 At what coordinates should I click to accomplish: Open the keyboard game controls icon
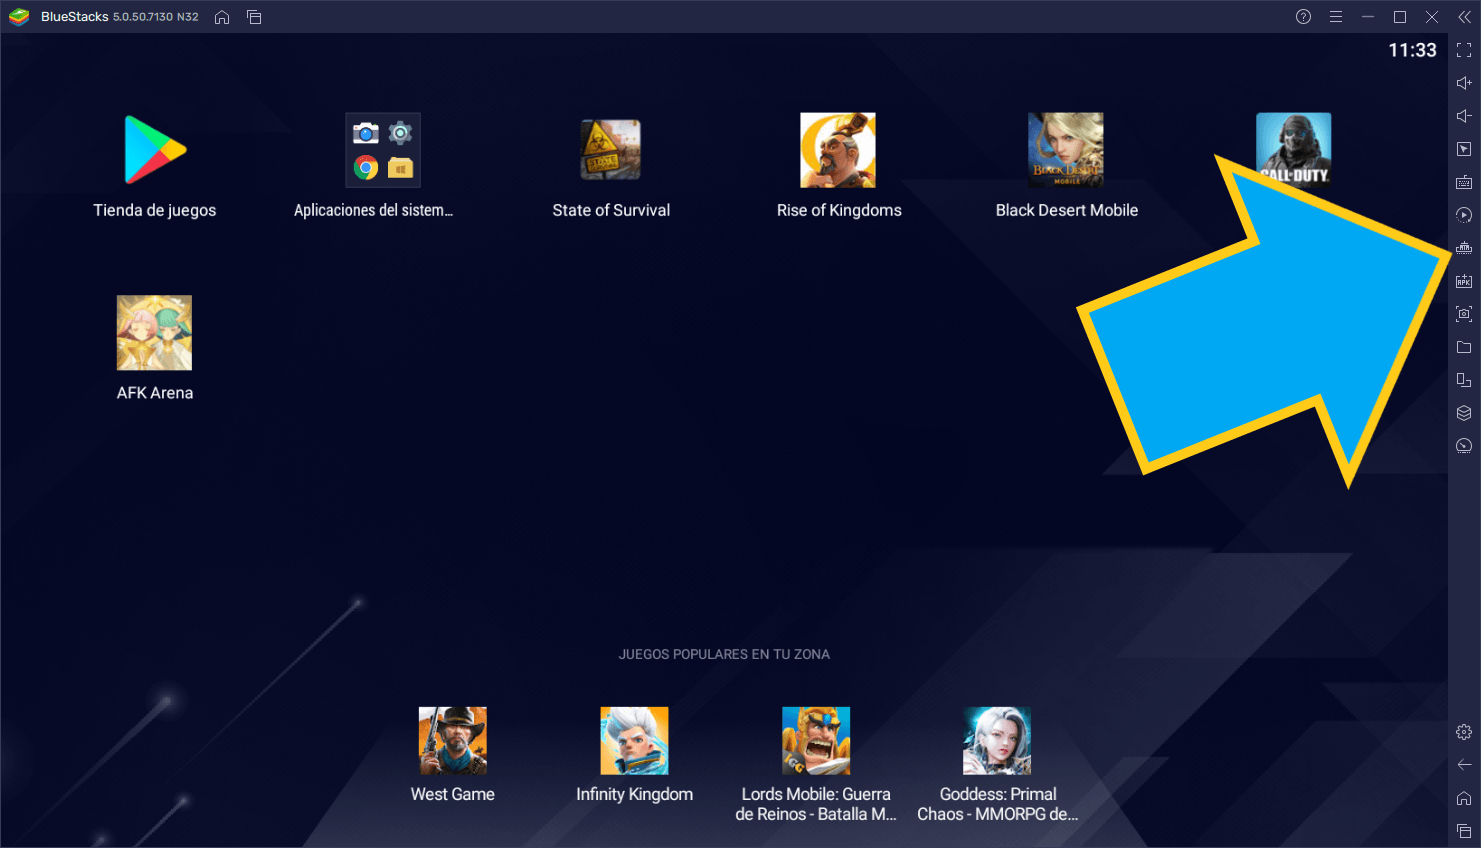tap(1464, 182)
